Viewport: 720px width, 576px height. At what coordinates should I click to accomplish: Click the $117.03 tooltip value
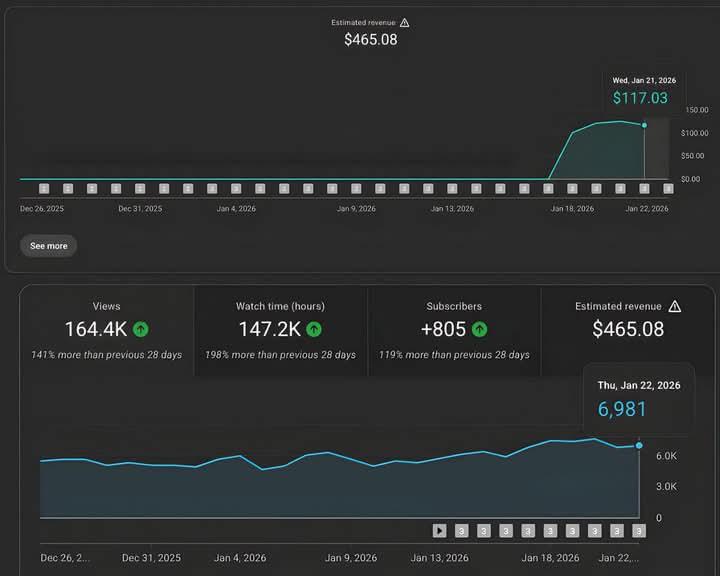640,98
